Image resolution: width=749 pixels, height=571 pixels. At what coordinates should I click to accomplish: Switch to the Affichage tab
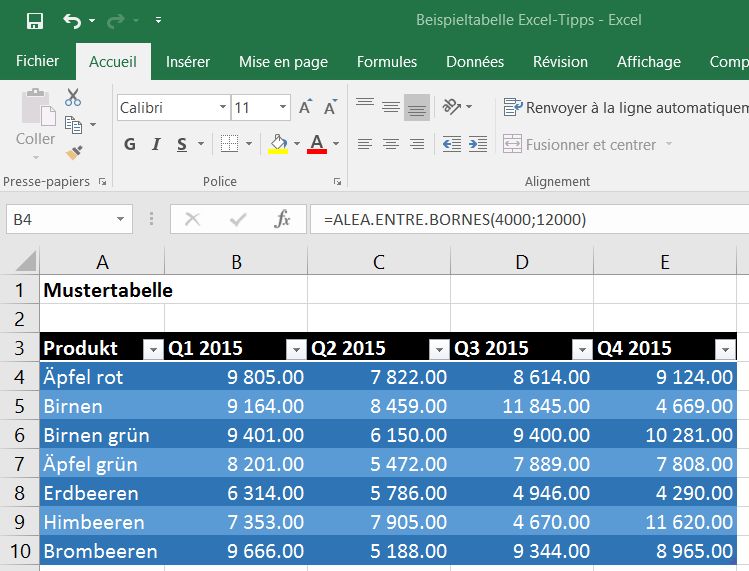(x=649, y=62)
